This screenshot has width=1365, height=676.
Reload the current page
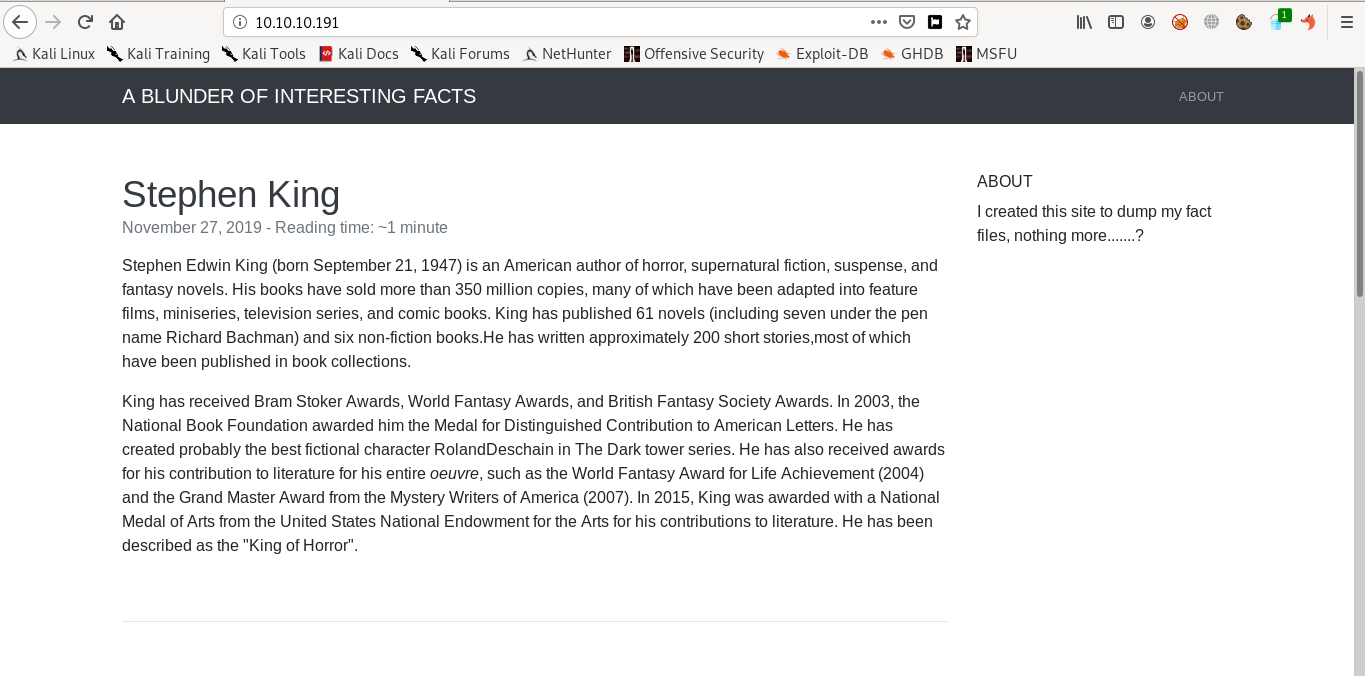point(85,22)
